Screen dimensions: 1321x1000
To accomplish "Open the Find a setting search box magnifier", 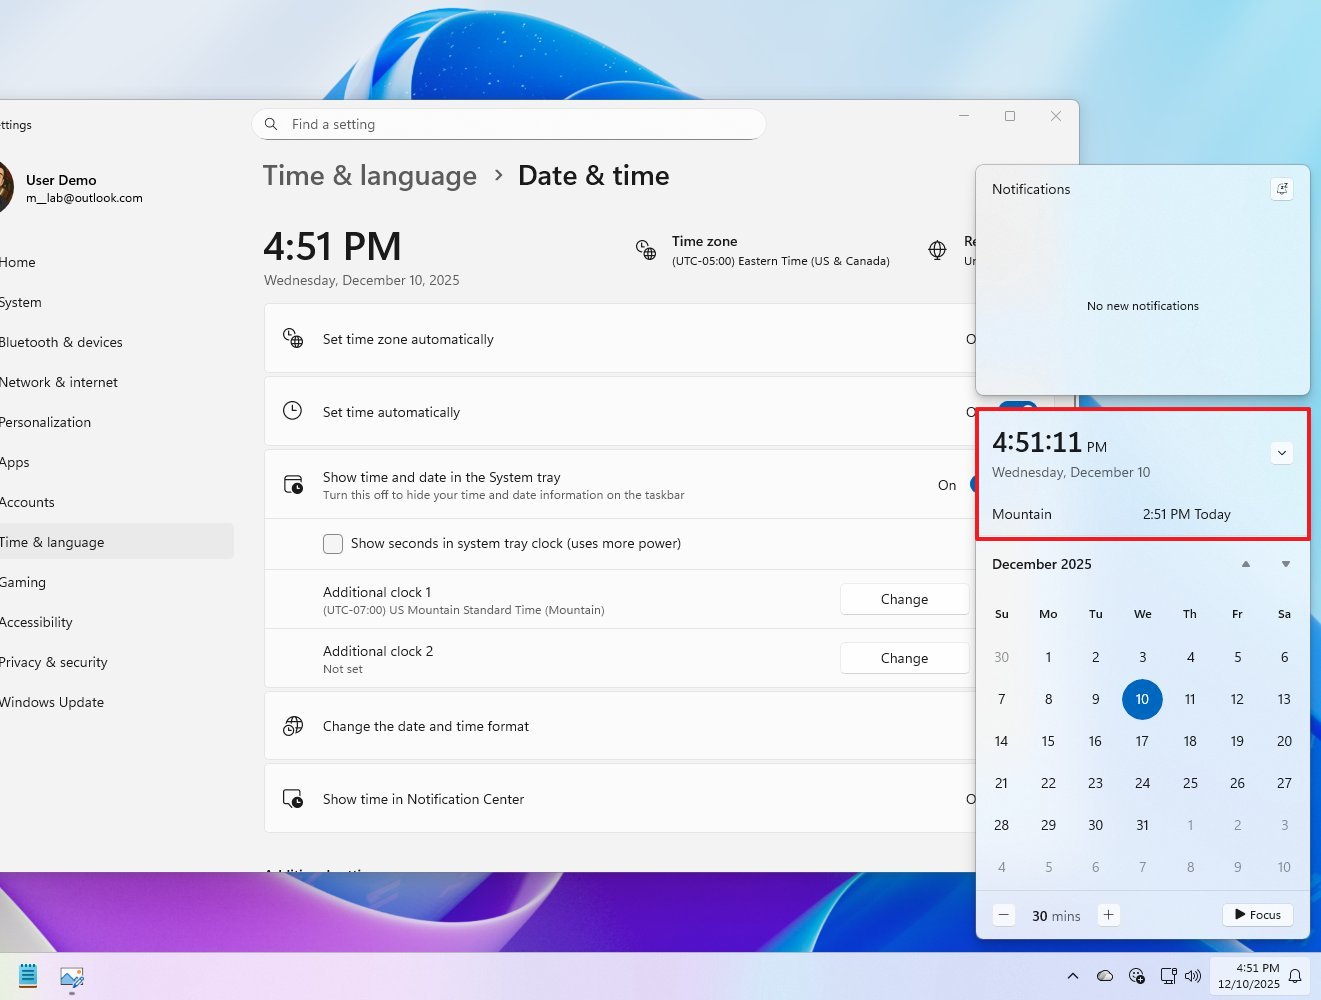I will [x=271, y=124].
